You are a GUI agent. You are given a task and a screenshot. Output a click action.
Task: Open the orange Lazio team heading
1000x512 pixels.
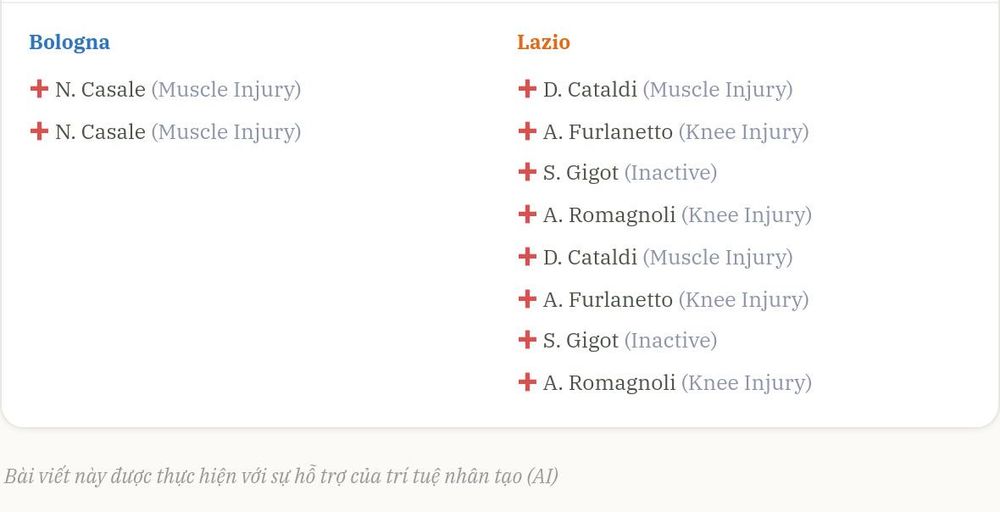tap(543, 42)
